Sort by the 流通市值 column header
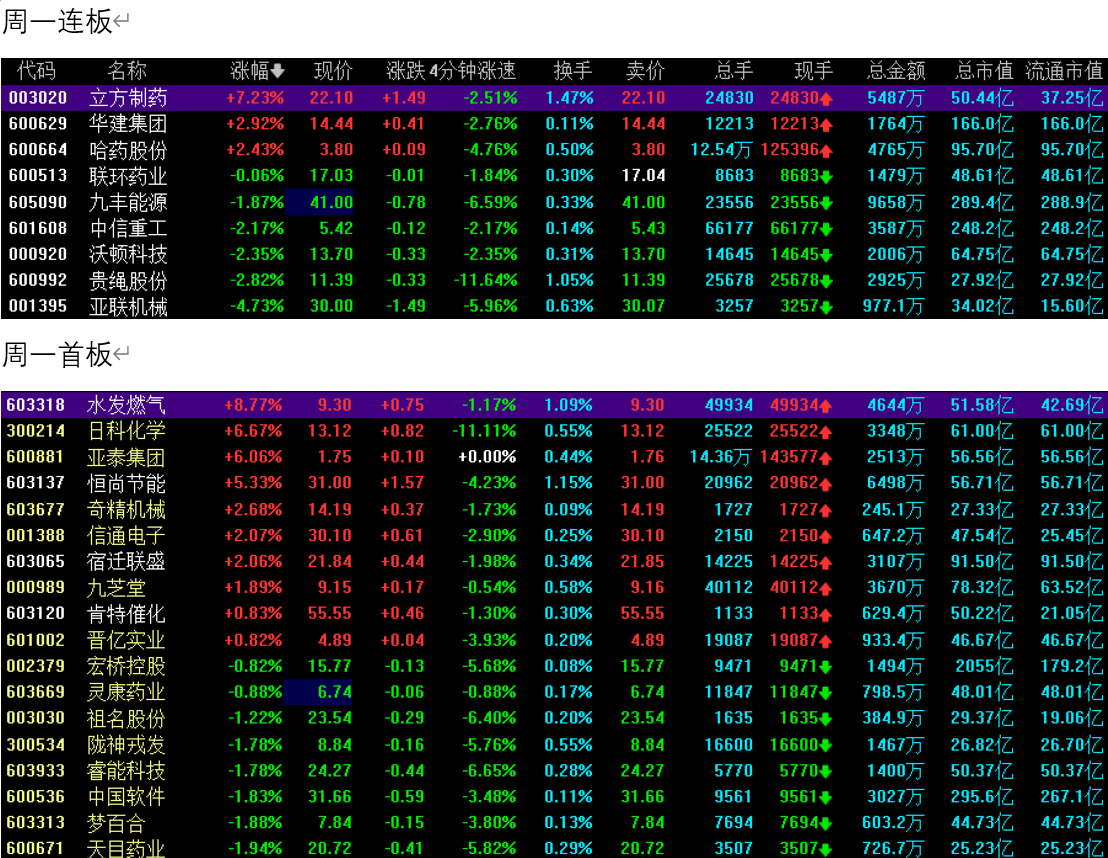1108x858 pixels. pyautogui.click(x=1063, y=71)
